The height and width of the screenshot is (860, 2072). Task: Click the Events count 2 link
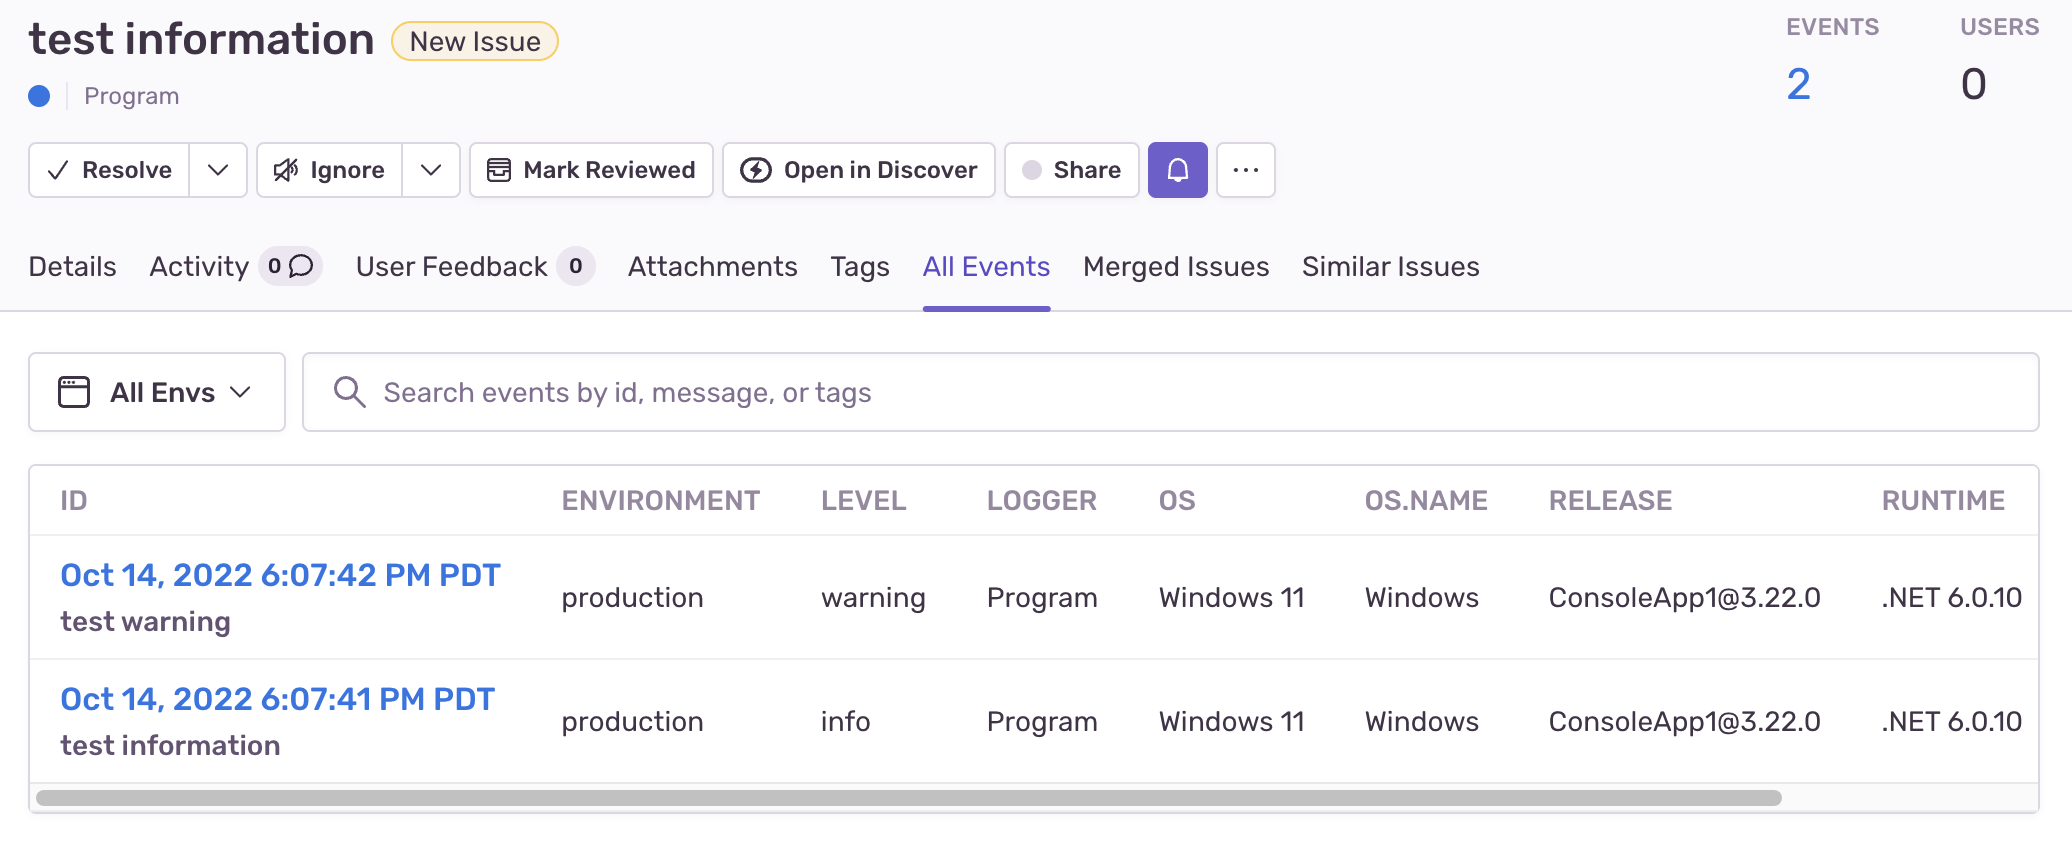(x=1798, y=84)
